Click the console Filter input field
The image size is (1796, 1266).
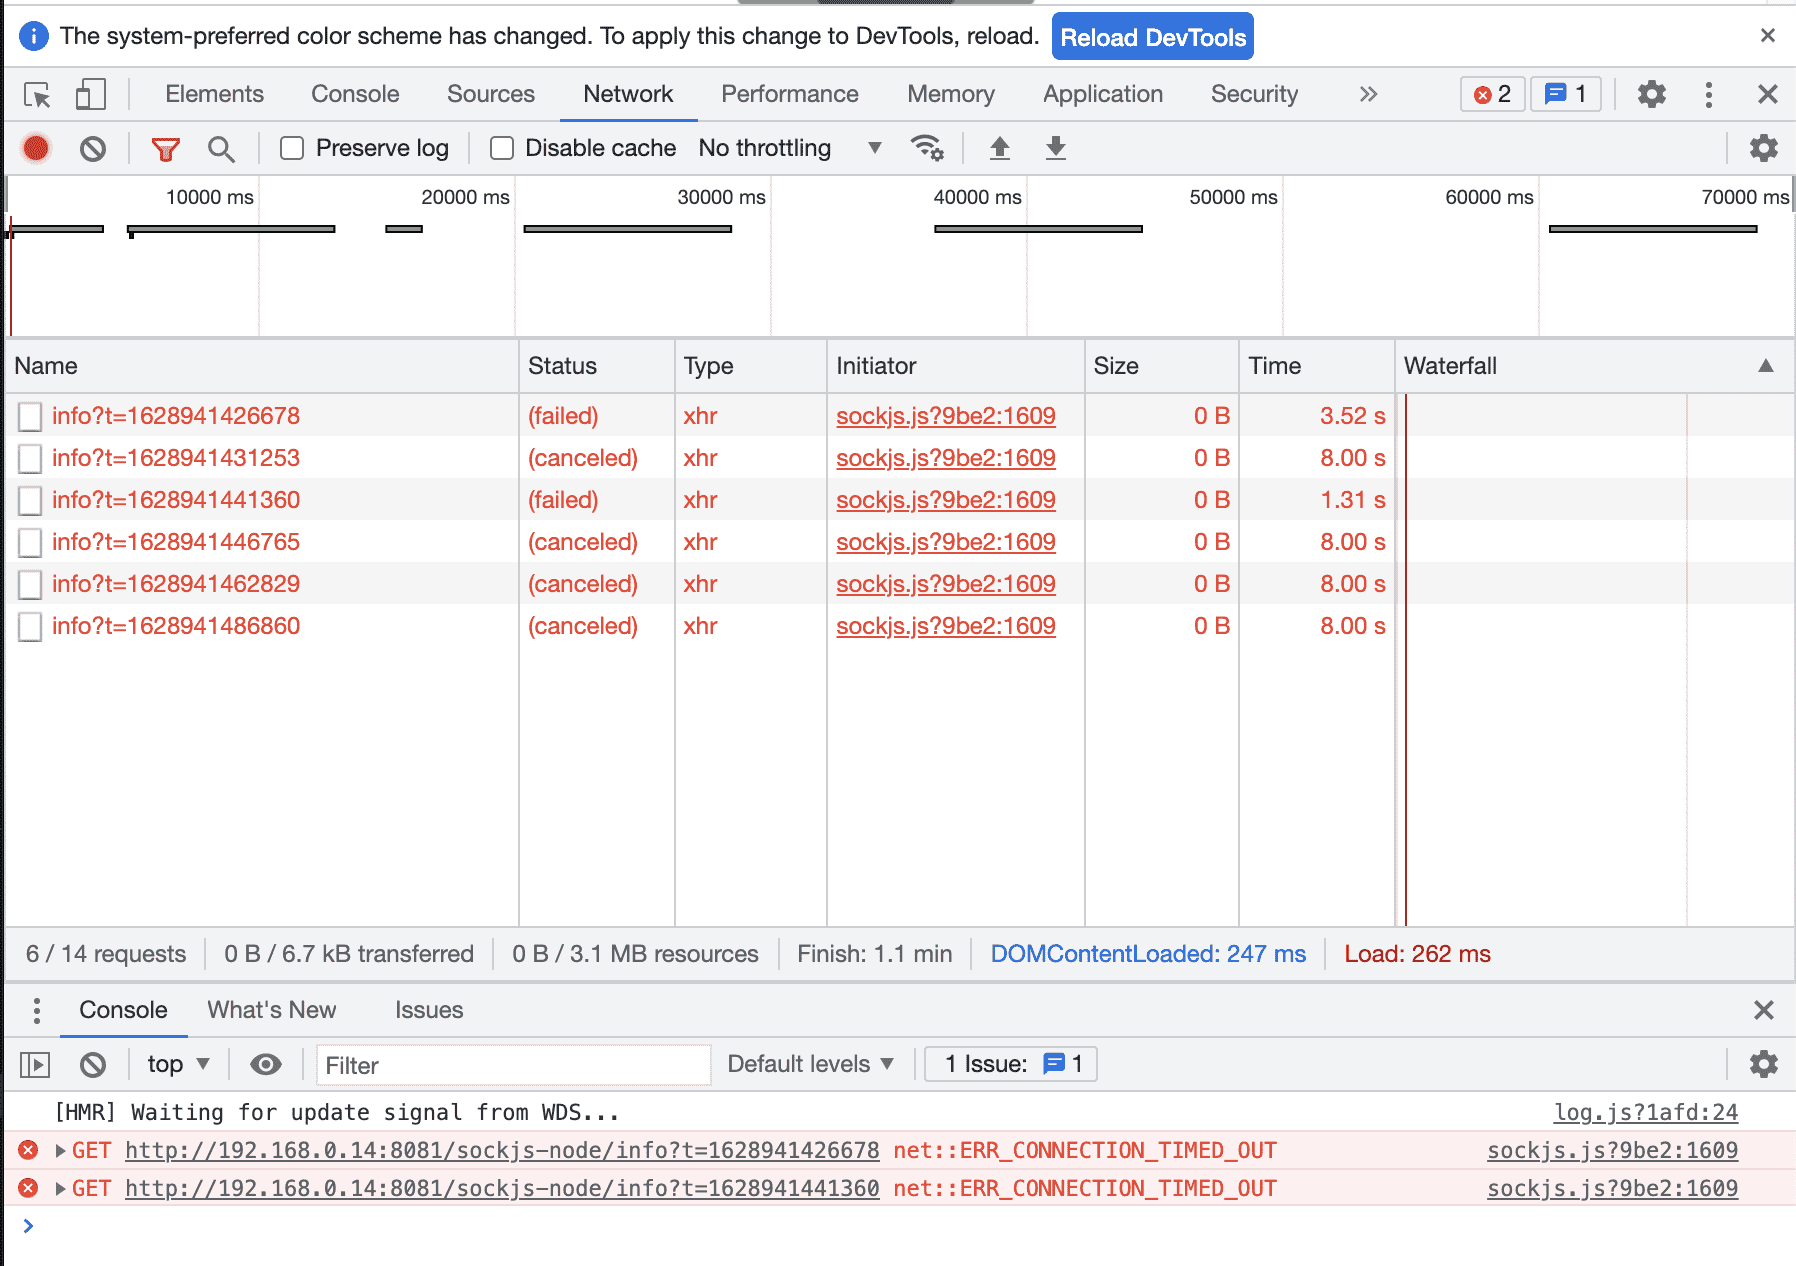coord(513,1065)
